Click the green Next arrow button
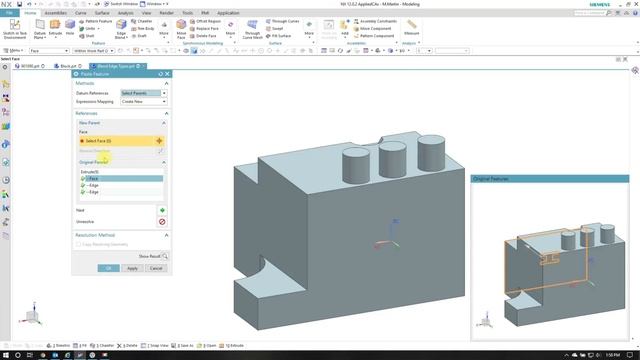 [162, 210]
